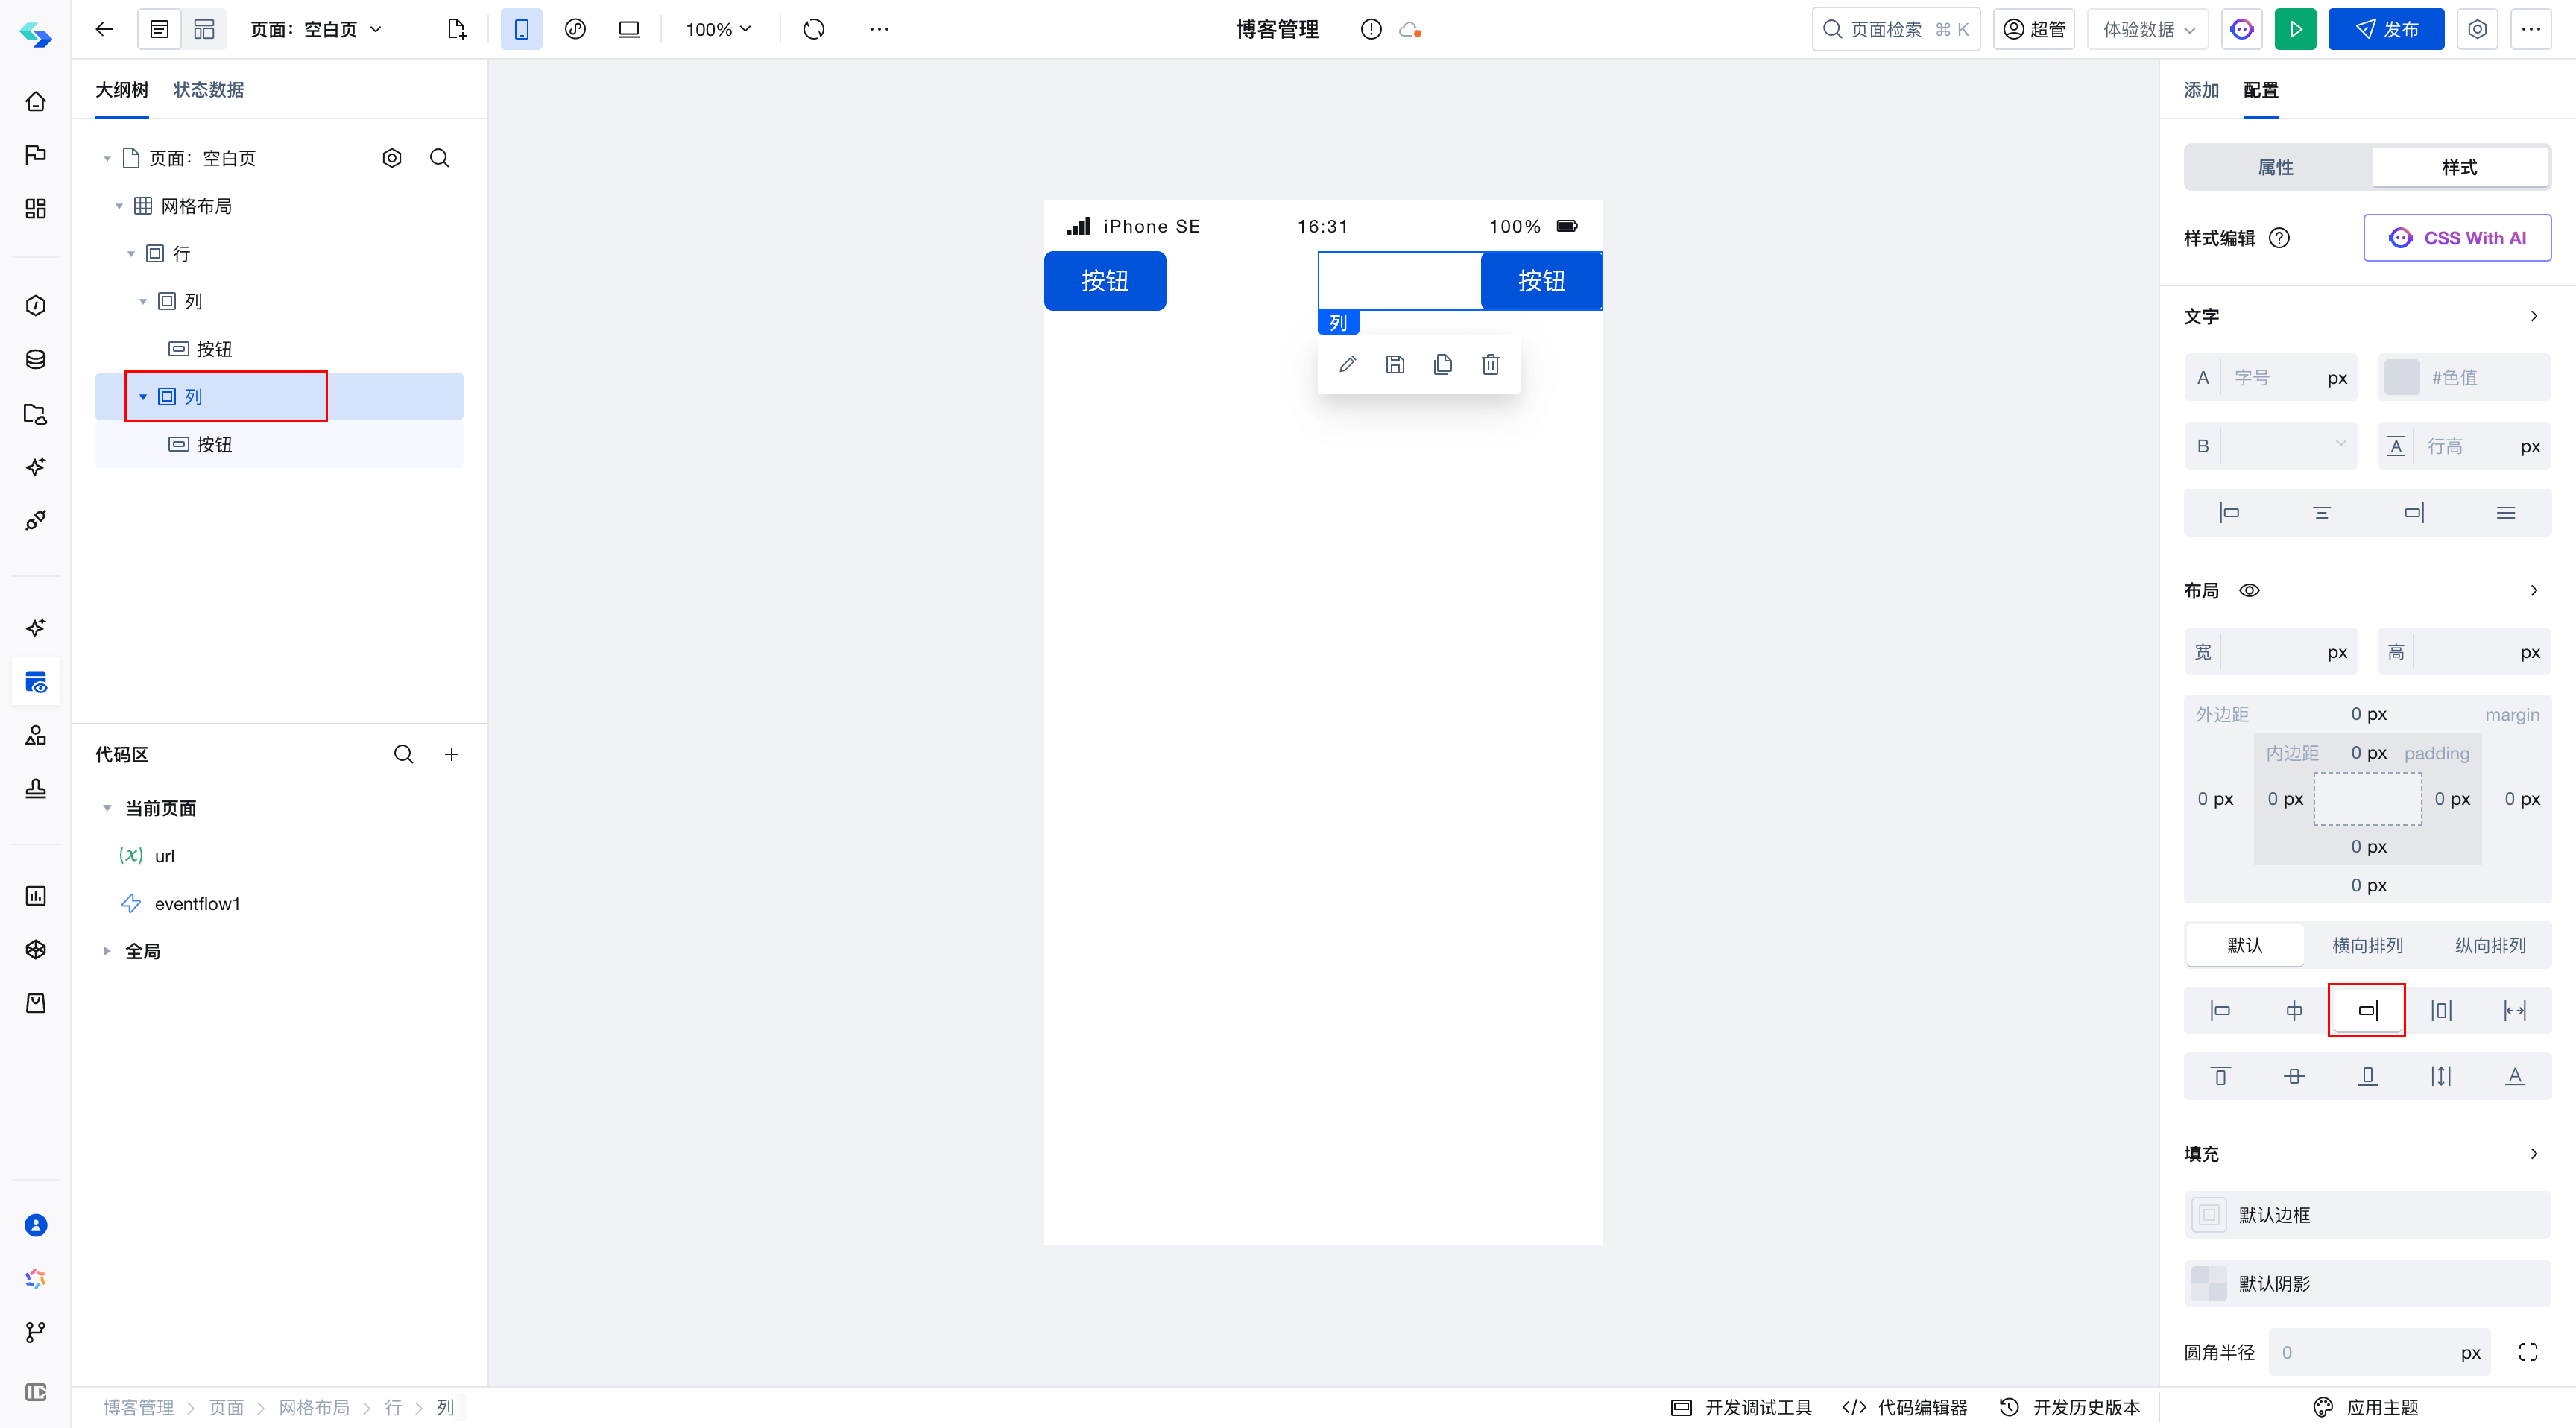
Task: Switch to 大纲树 tab
Action: pos(122,90)
